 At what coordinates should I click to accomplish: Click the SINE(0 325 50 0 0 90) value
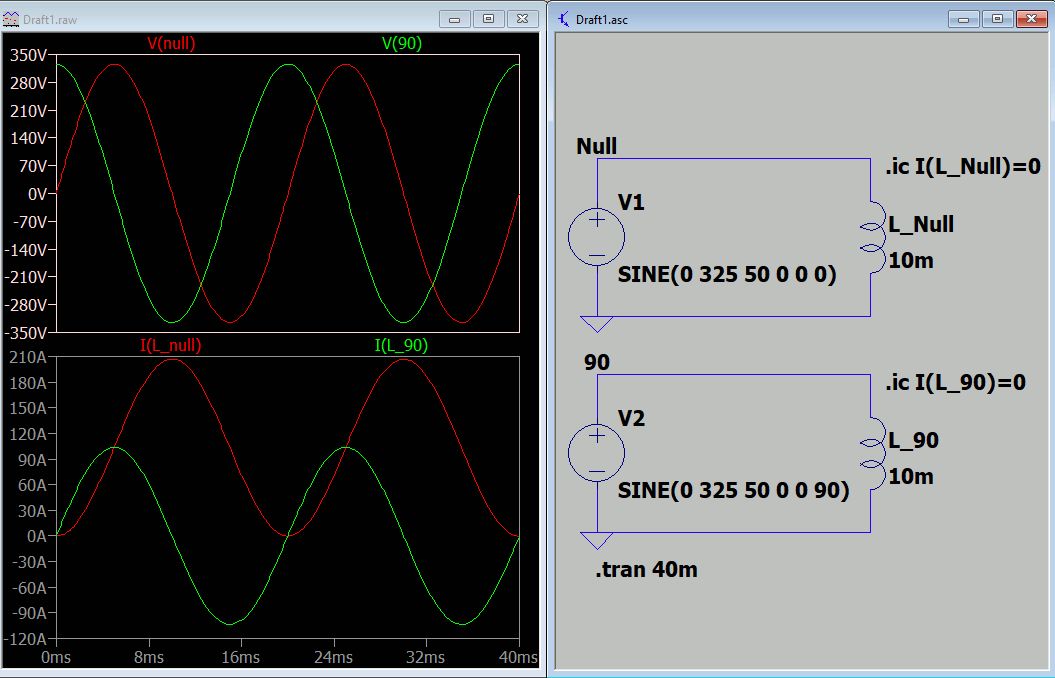click(733, 490)
